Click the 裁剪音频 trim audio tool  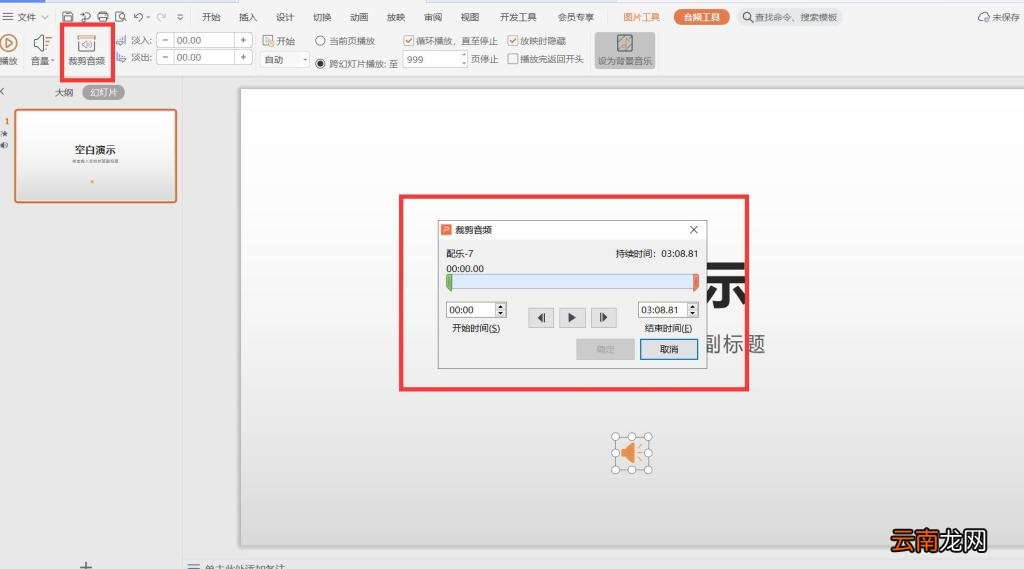click(x=87, y=50)
